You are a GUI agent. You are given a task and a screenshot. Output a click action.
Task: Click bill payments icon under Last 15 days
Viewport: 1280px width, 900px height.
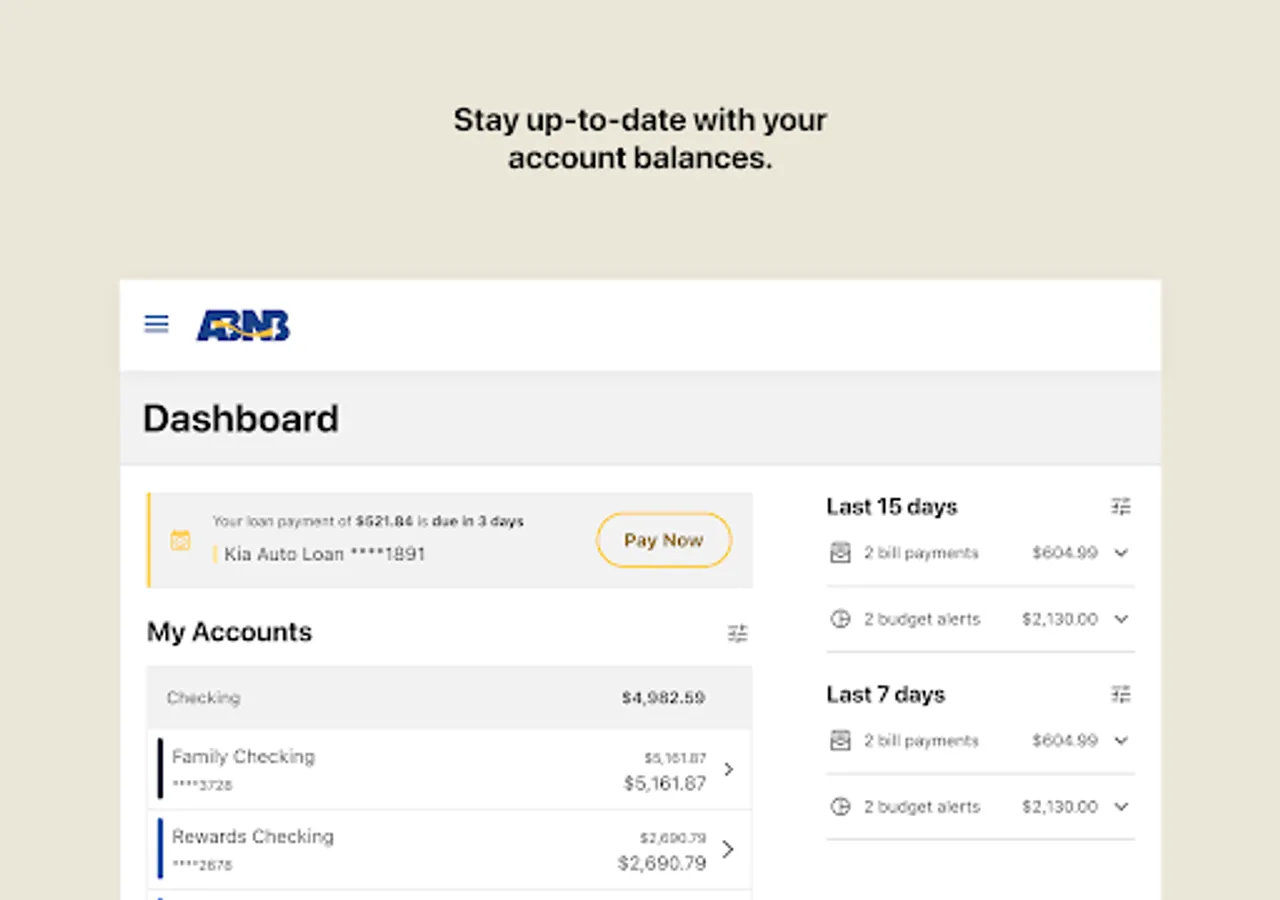coord(840,553)
